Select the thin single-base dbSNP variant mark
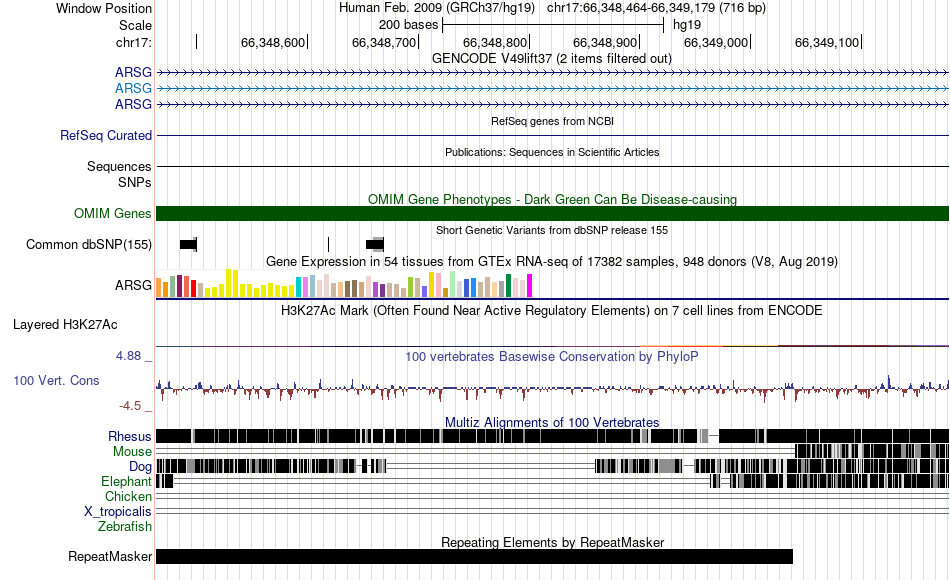Viewport: 950px width, 580px height. point(328,244)
